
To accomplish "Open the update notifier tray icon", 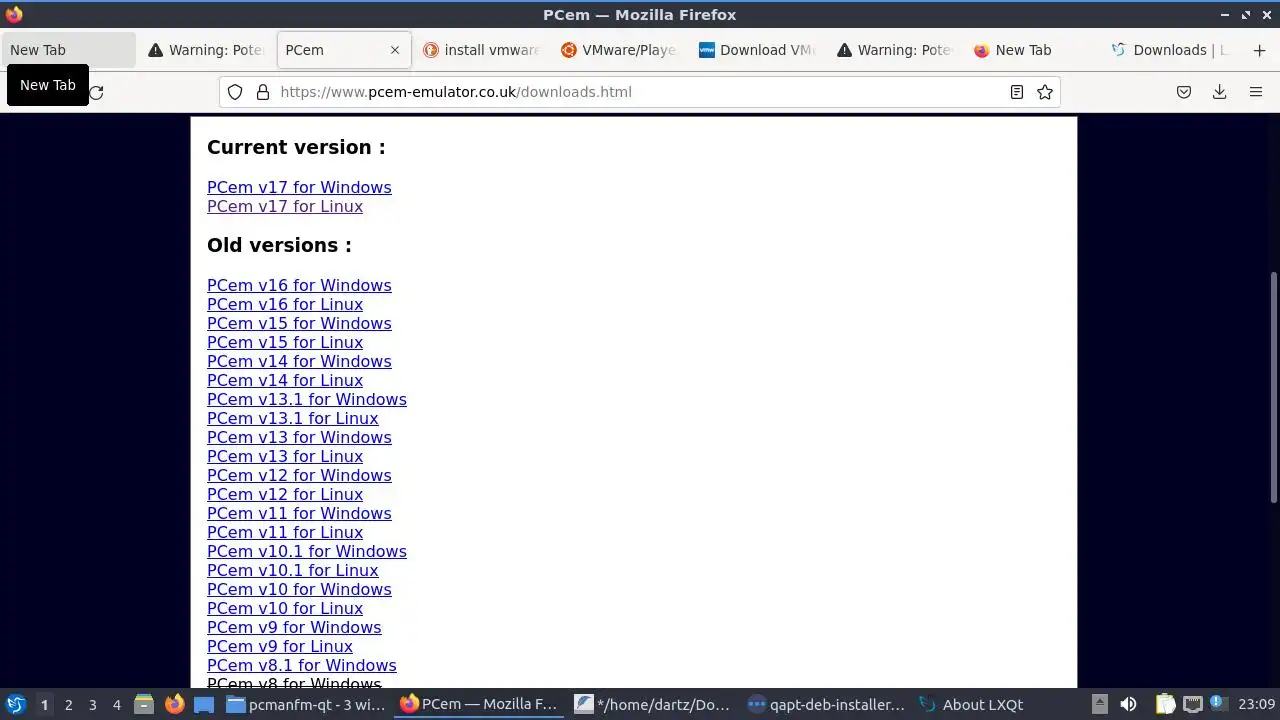I will 1218,703.
